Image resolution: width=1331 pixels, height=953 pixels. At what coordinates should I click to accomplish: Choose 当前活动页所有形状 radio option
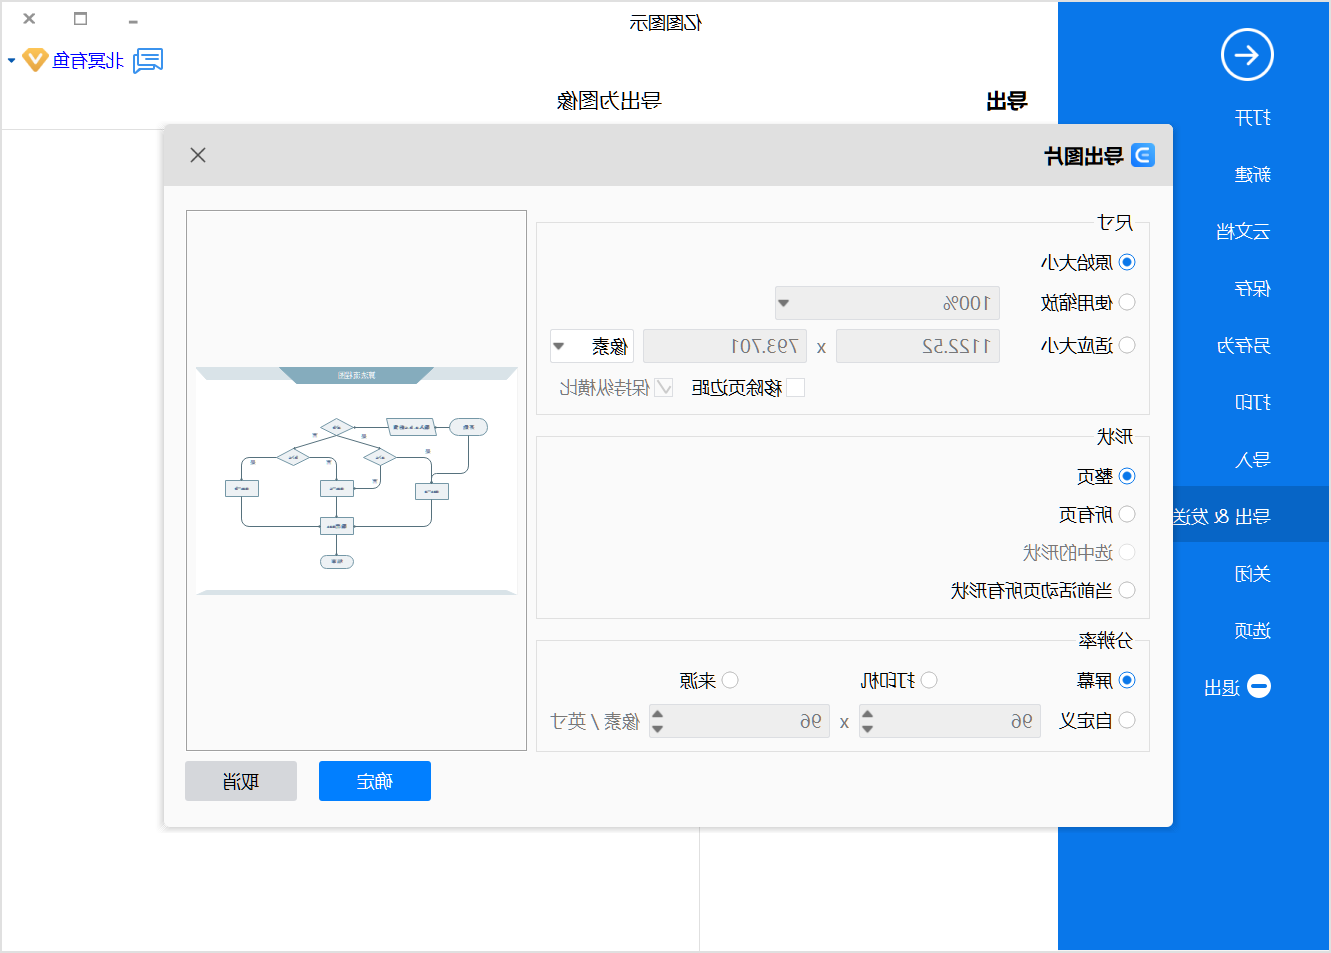[x=1127, y=590]
